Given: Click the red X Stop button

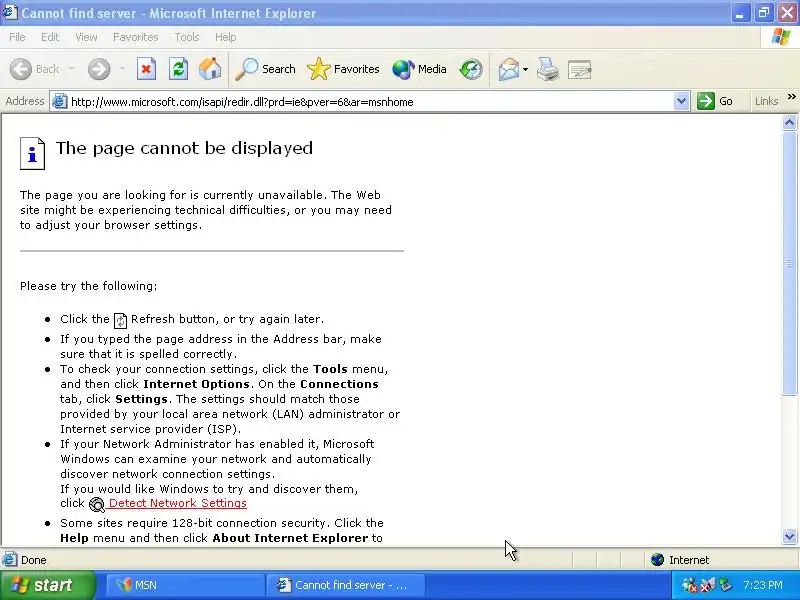Looking at the screenshot, I should click(x=146, y=69).
